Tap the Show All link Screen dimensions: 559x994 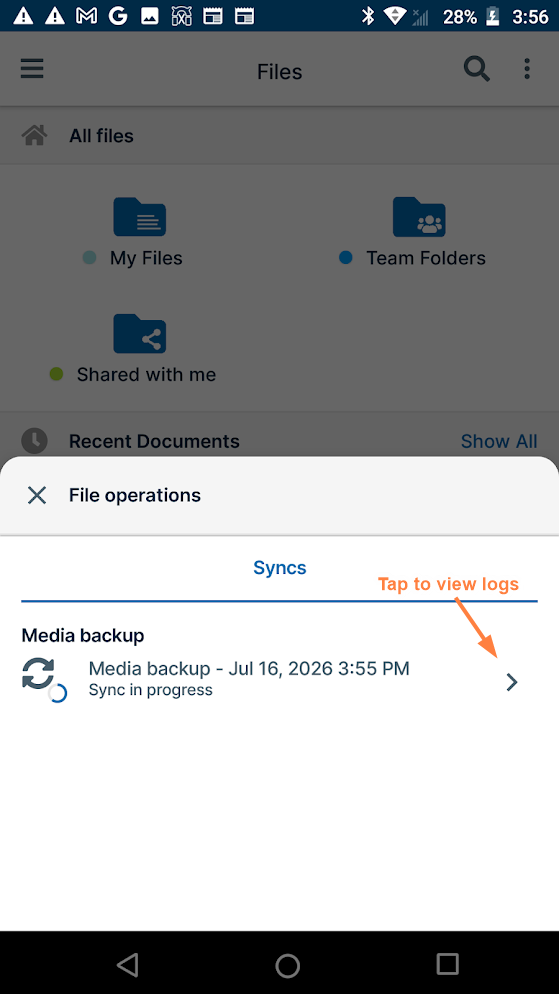(499, 441)
